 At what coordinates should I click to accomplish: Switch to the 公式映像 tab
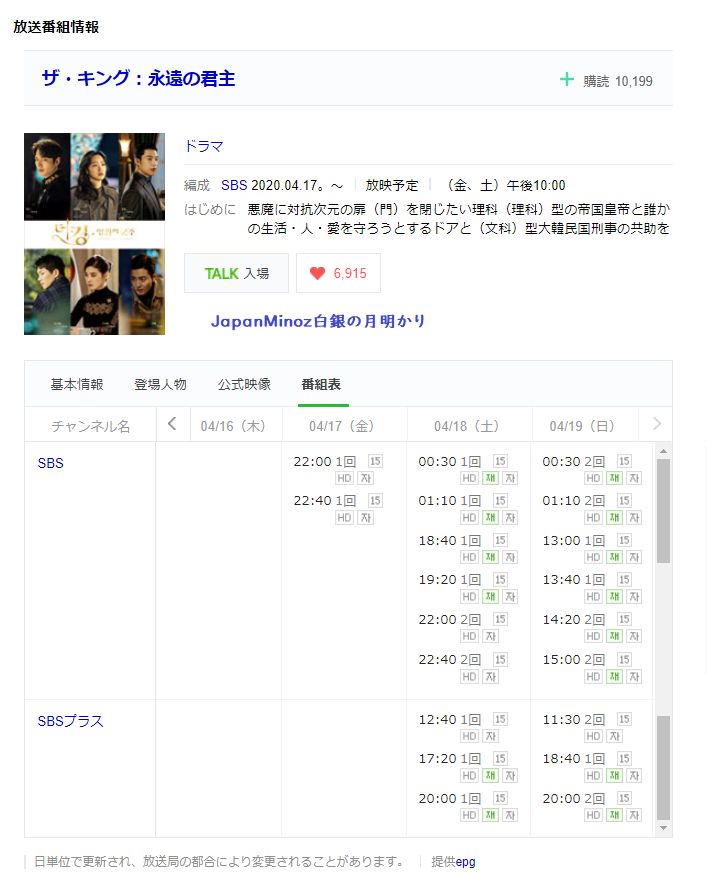tap(244, 384)
